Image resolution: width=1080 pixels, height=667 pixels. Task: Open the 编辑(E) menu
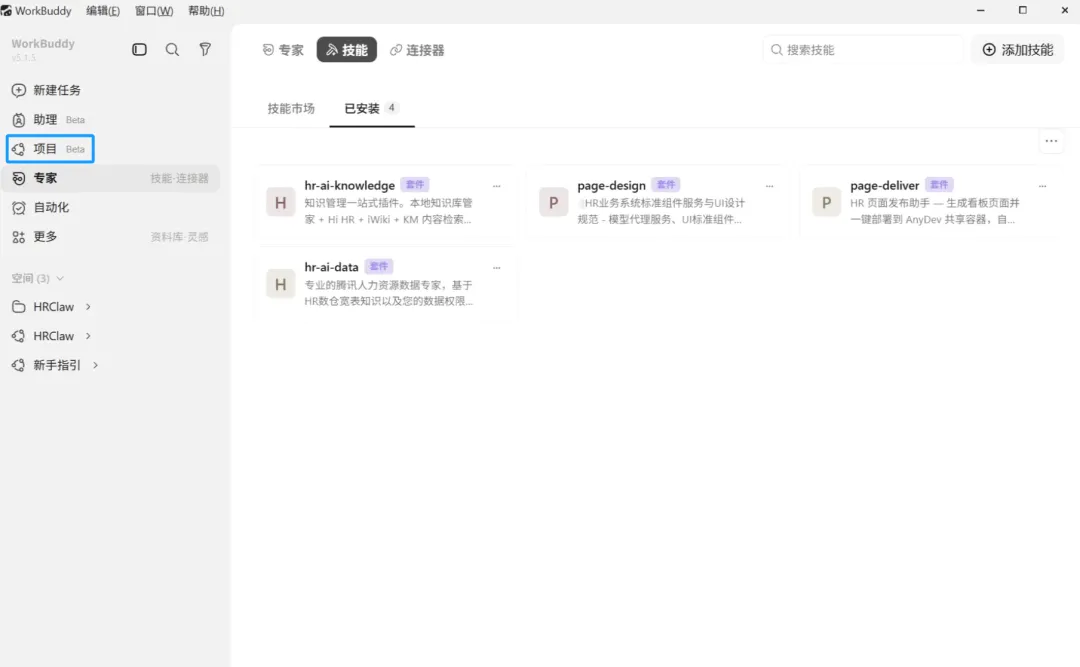click(x=103, y=11)
